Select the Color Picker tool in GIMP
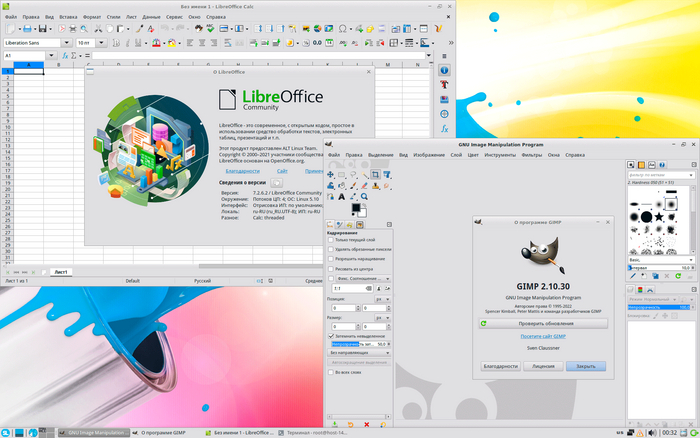This screenshot has width=700, height=438. [x=353, y=196]
